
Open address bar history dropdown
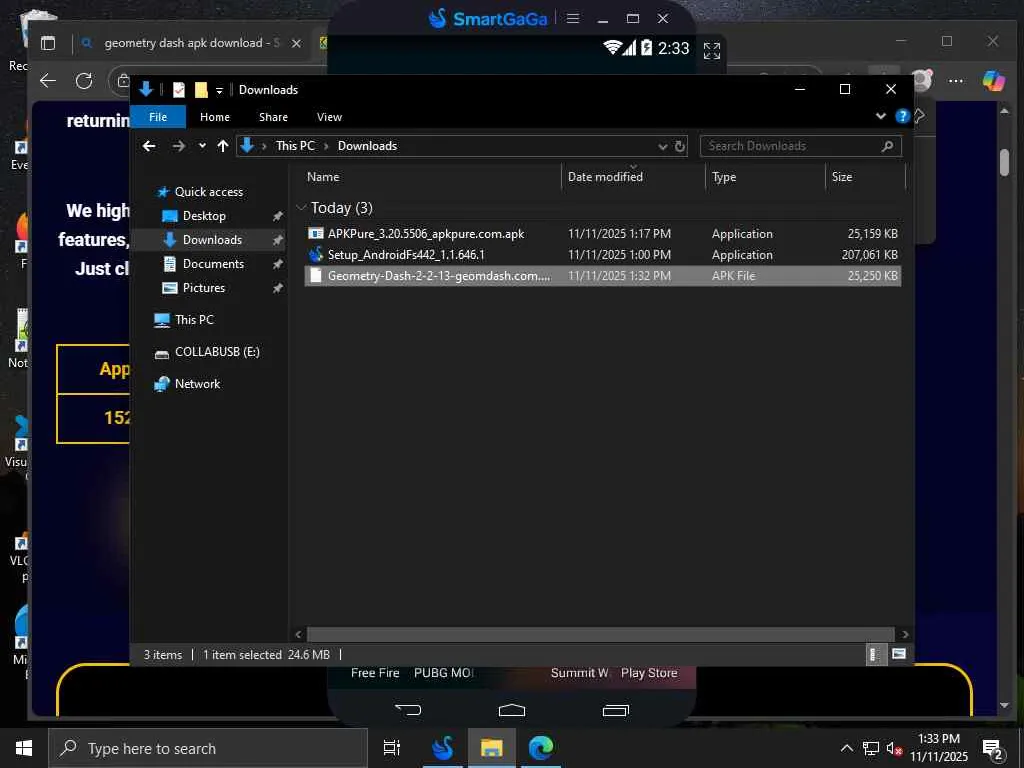coord(662,146)
